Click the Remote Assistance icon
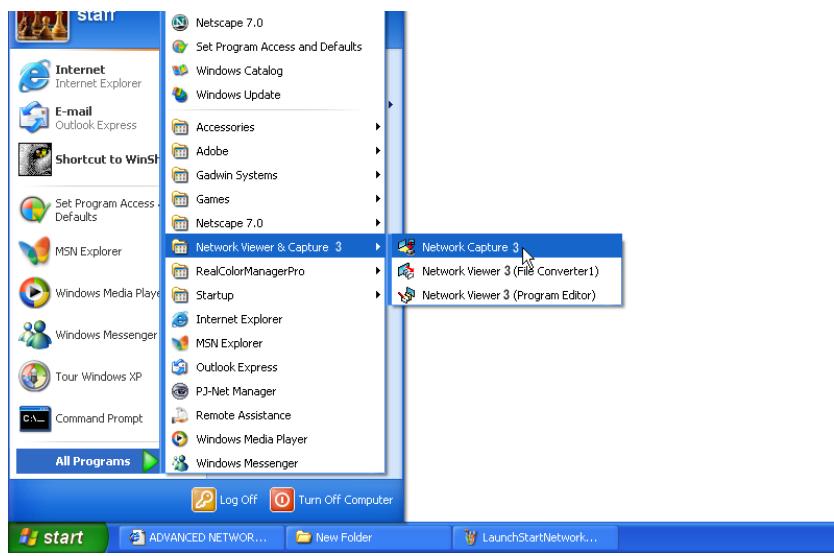This screenshot has width=834, height=556. 180,415
